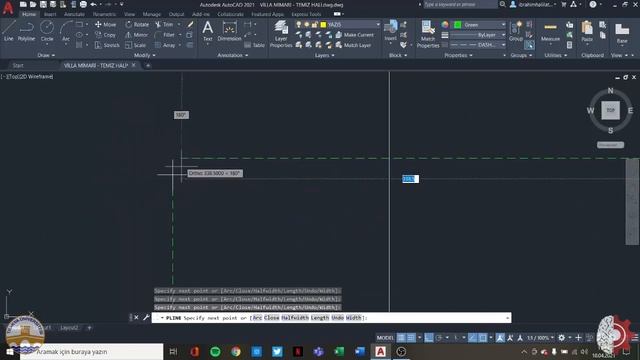Expand the Draw panel
Image resolution: width=640 pixels, height=360 pixels.
click(x=46, y=55)
